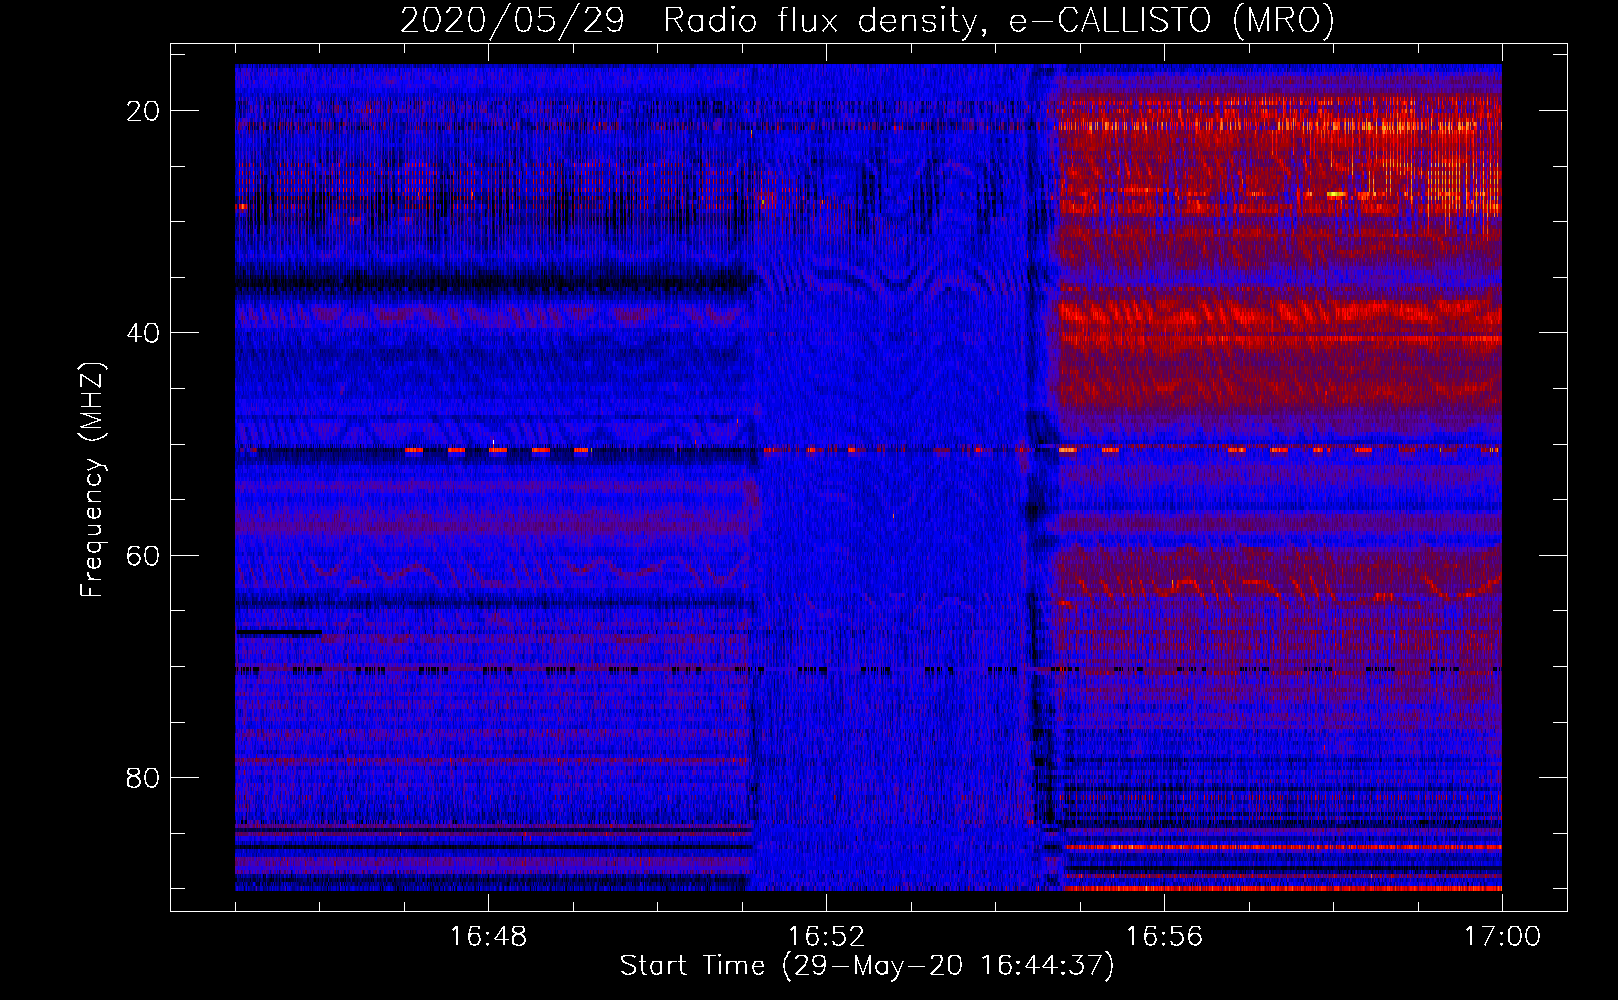Click the "Start Time (29-May-20 16:44:37)" x-axis label
This screenshot has height=1000, width=1618.
pyautogui.click(x=867, y=966)
